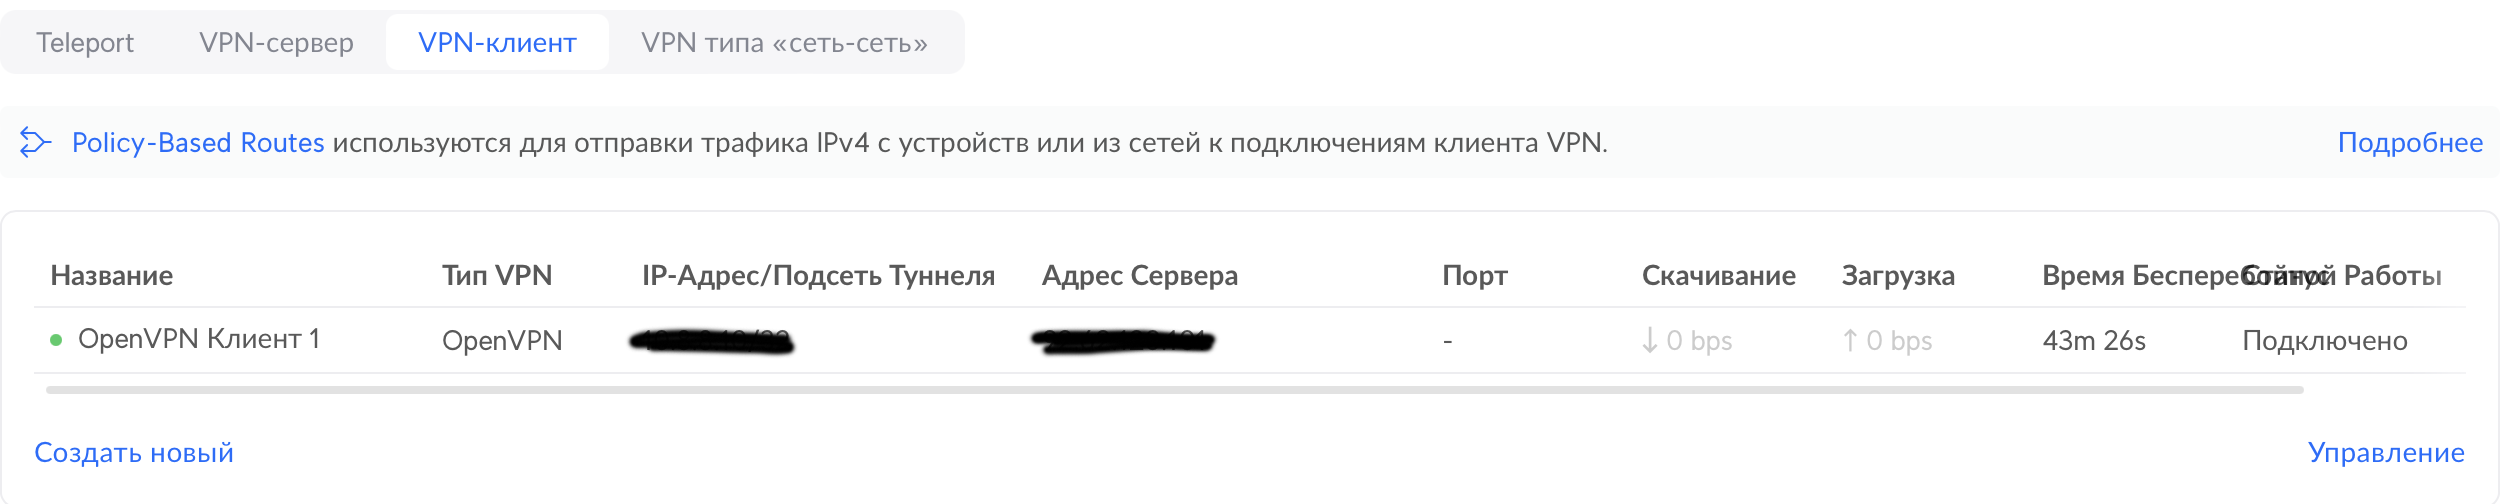Click the green status dot of OpenVPN Клиент 1

tap(56, 341)
